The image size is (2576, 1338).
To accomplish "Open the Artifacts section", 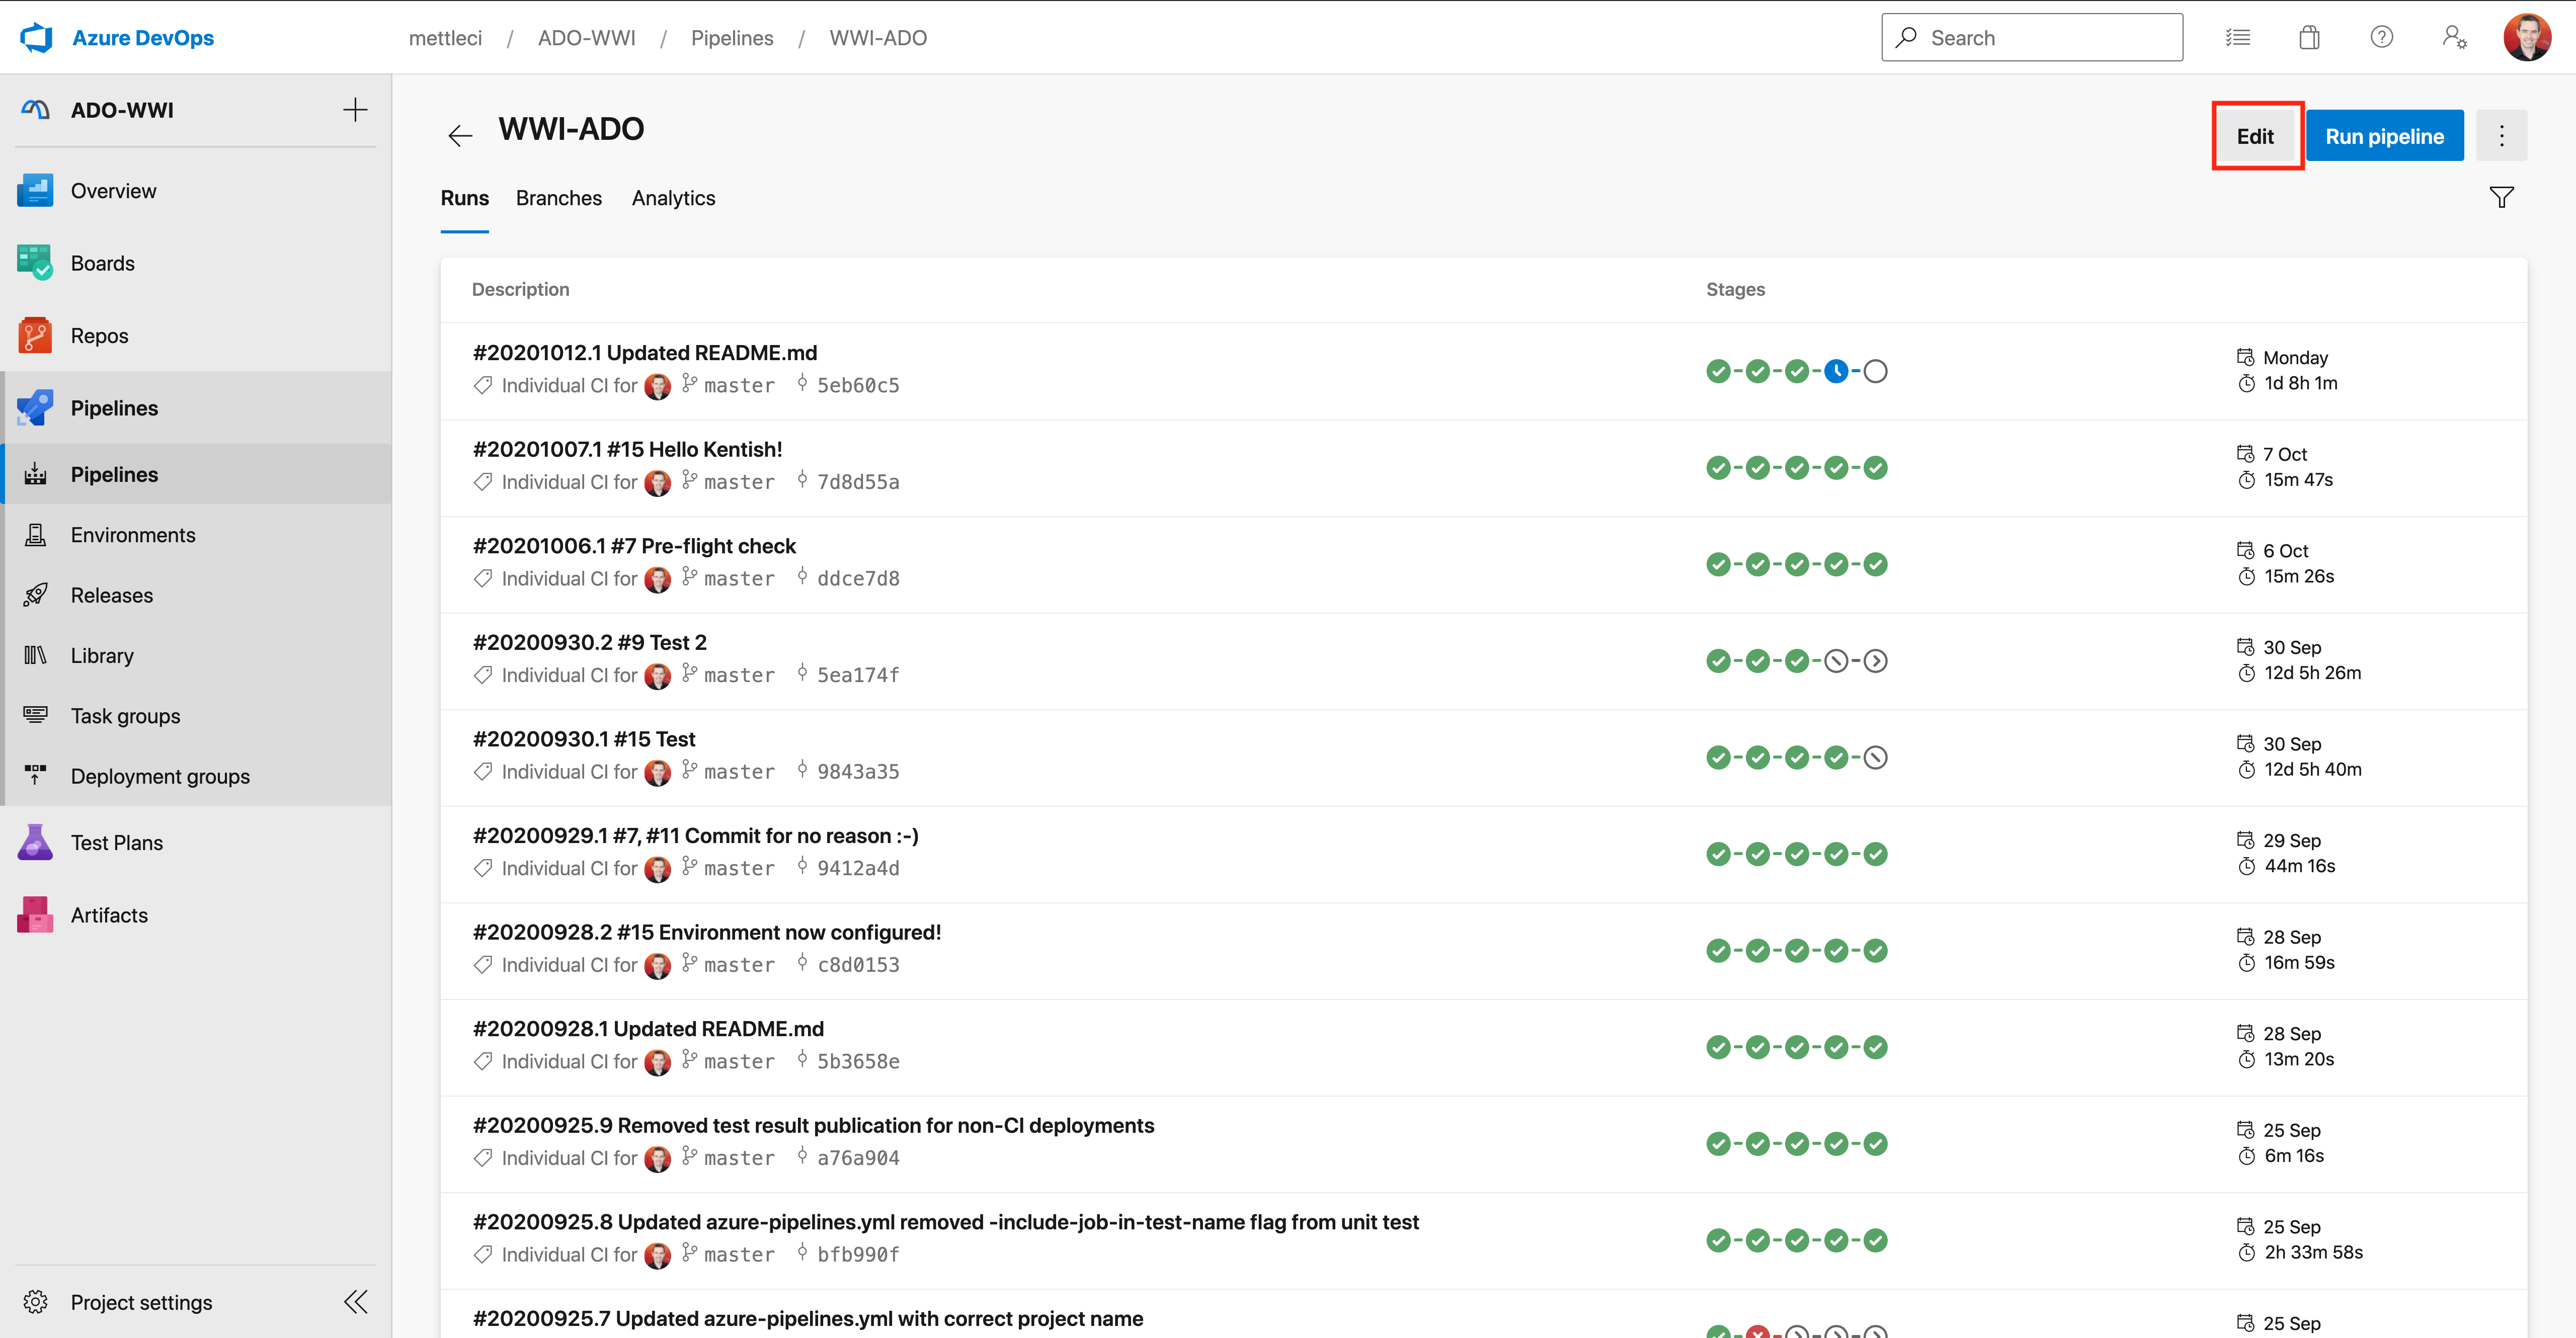I will [x=109, y=914].
